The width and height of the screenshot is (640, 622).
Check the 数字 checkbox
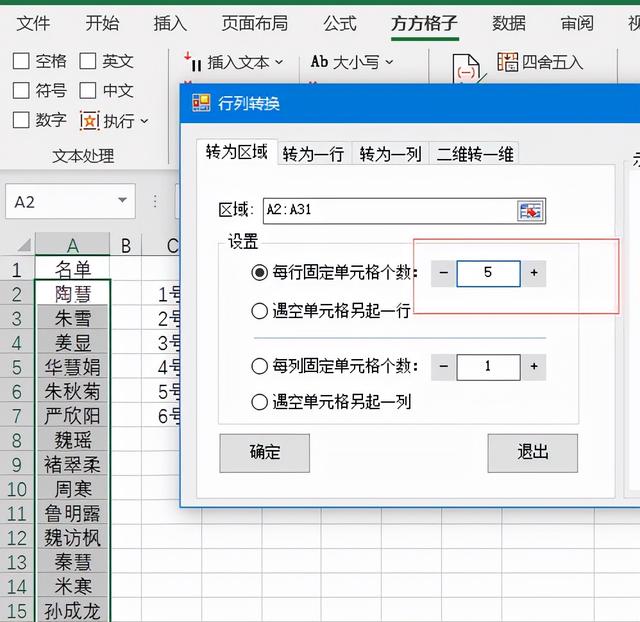pos(21,121)
